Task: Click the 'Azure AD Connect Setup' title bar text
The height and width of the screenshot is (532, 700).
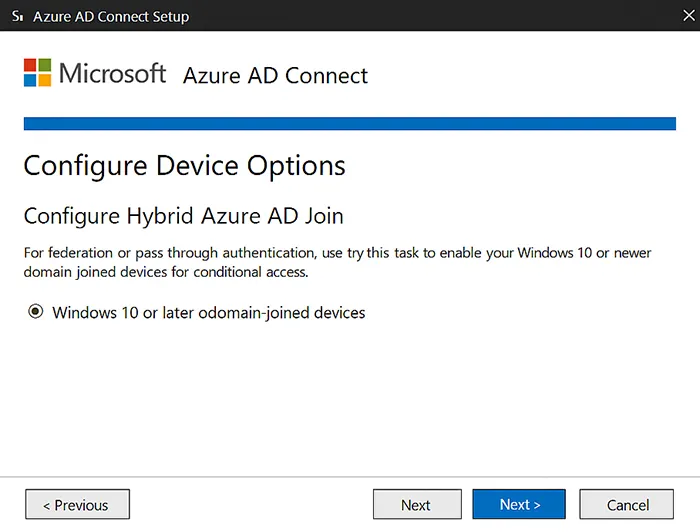Action: click(110, 16)
